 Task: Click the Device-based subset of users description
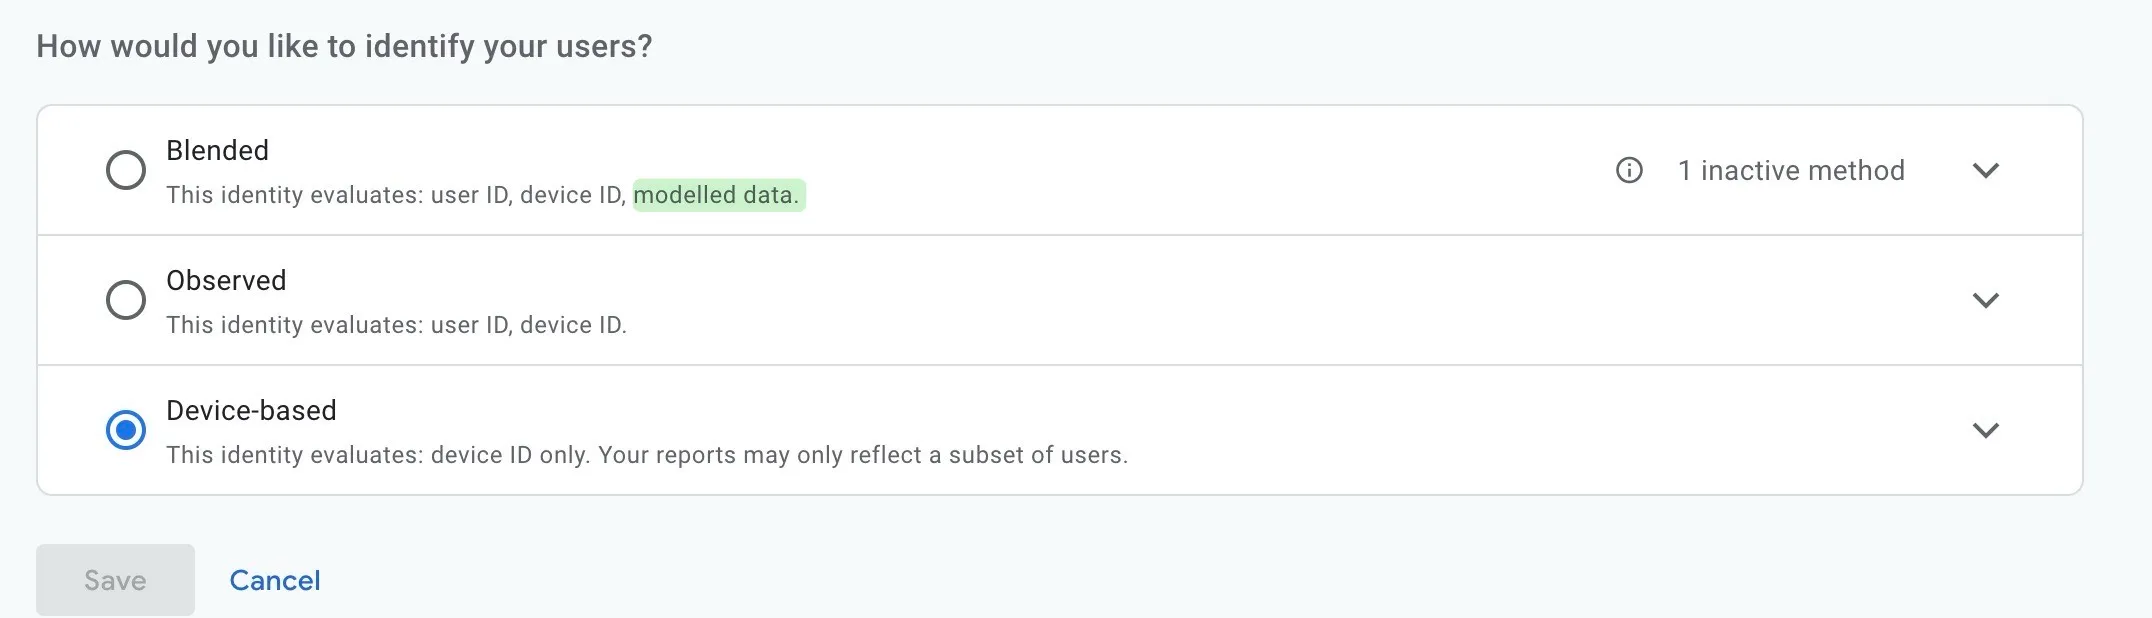click(647, 455)
